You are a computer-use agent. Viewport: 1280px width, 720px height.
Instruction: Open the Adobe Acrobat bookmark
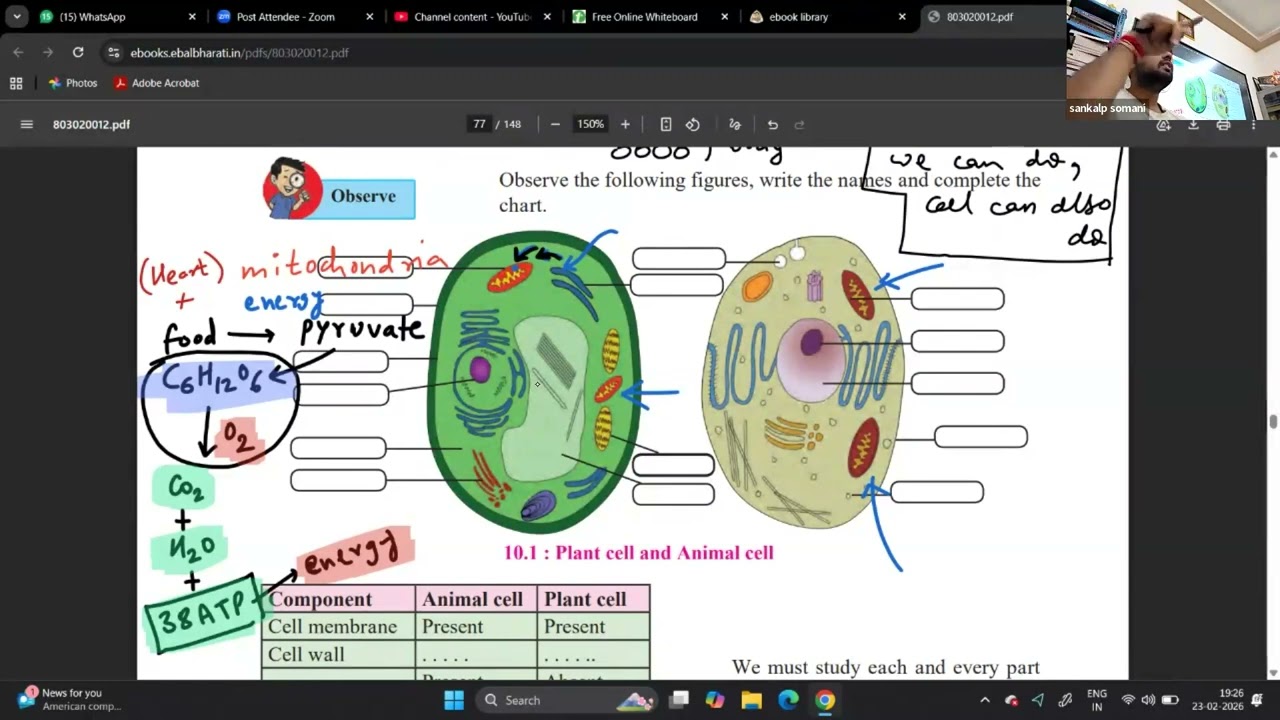point(156,83)
